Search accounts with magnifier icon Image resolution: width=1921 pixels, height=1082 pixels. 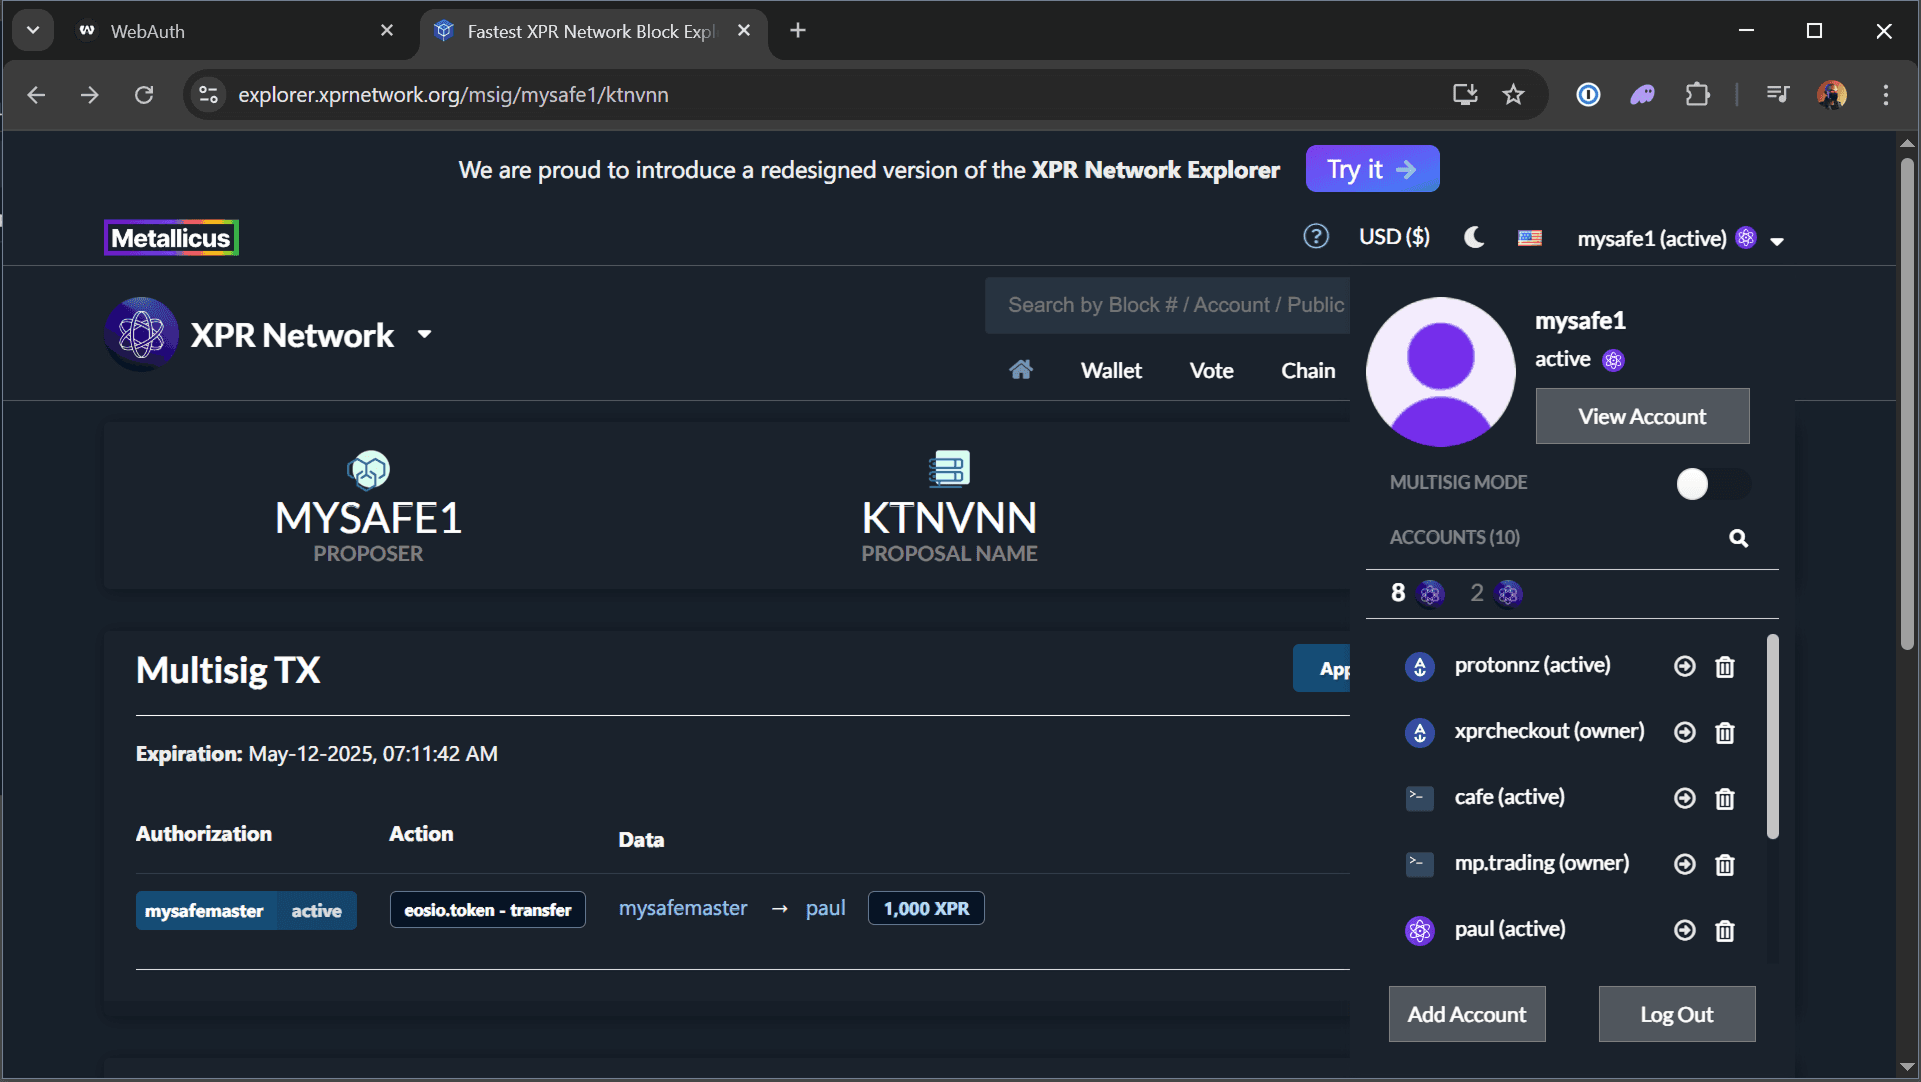coord(1739,538)
